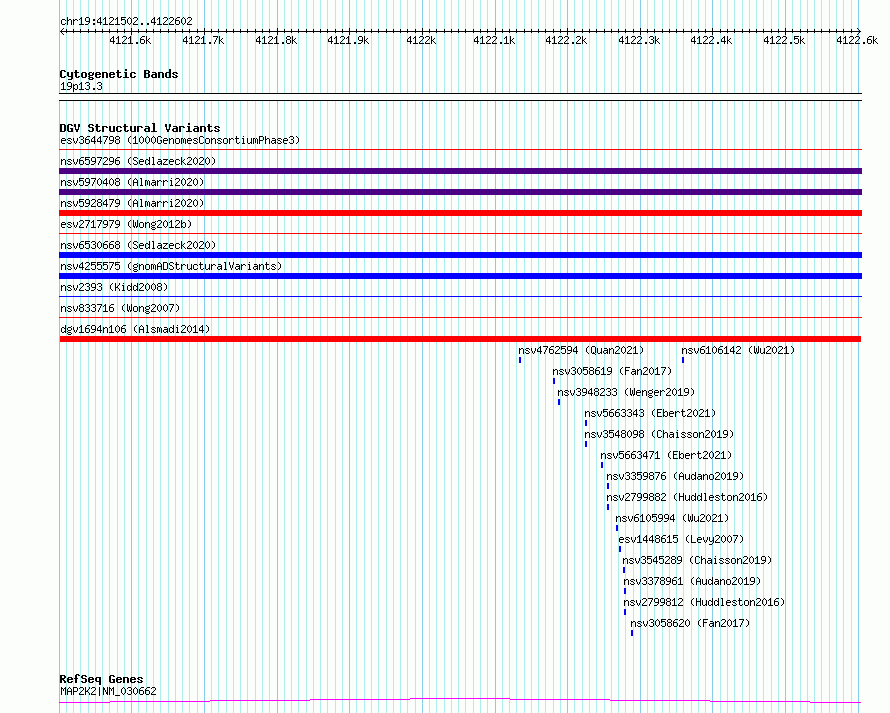Select variant nsv6530668 (Sedlazeck2020)
Image resolution: width=890 pixels, height=713 pixels.
click(x=138, y=245)
